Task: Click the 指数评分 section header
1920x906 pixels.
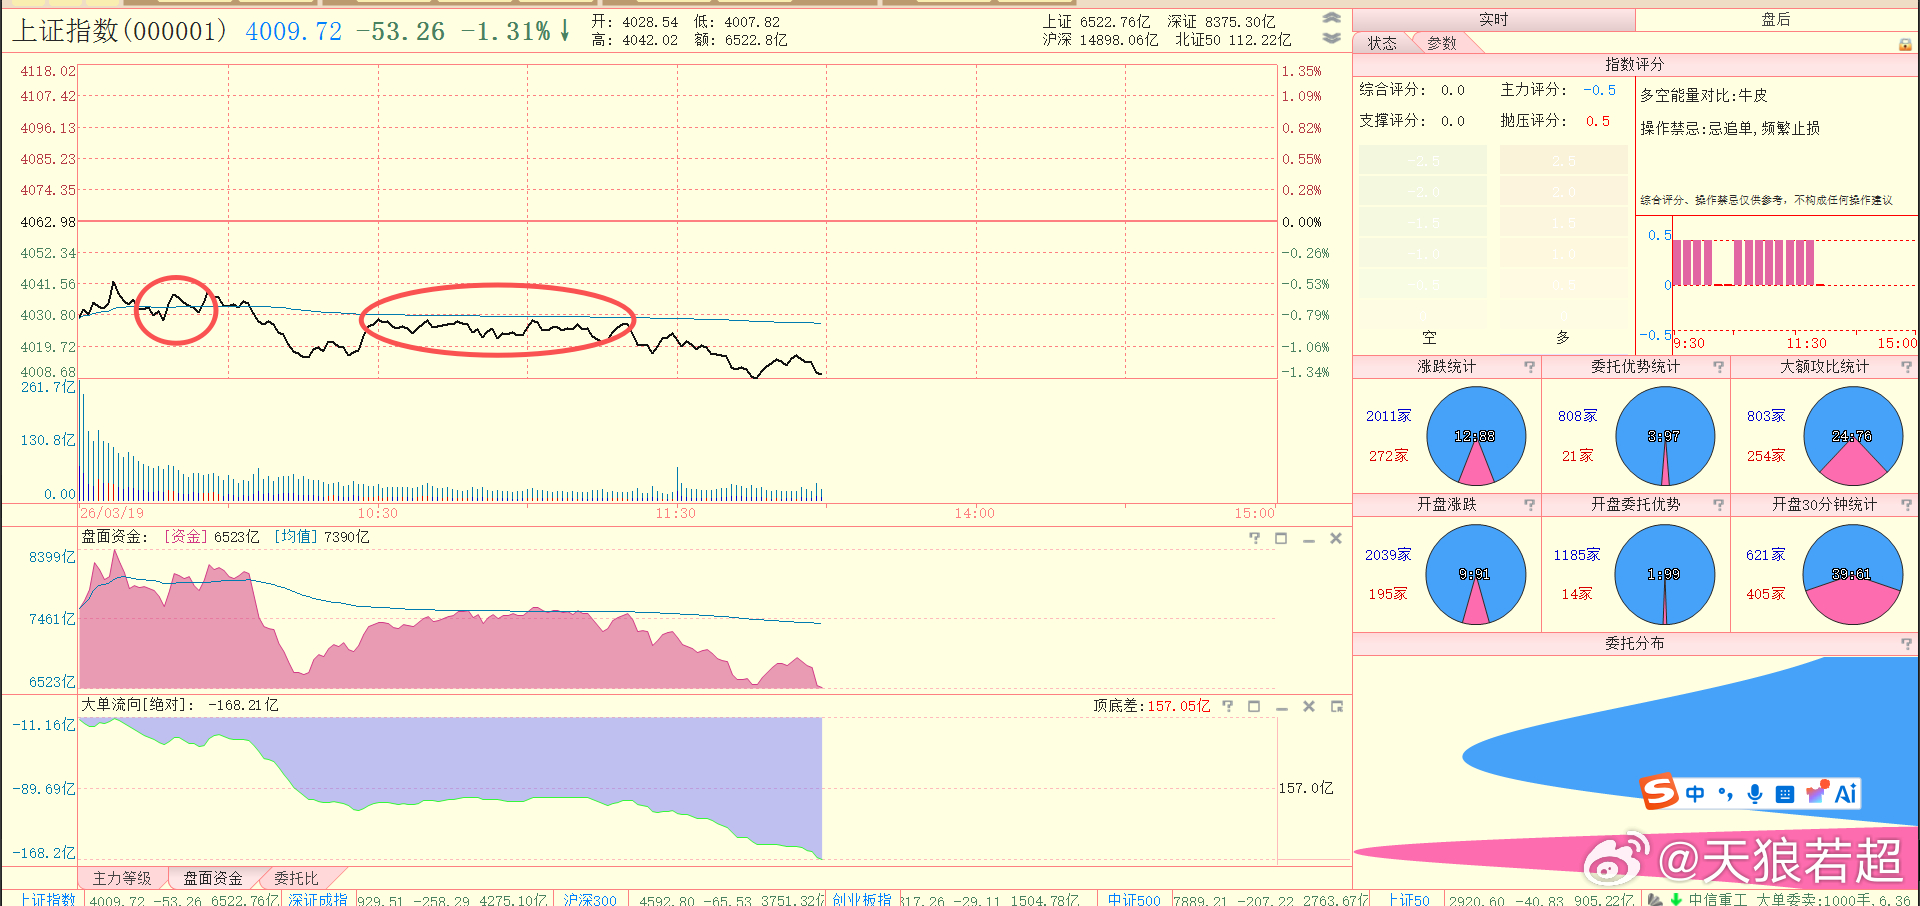Action: pyautogui.click(x=1634, y=65)
